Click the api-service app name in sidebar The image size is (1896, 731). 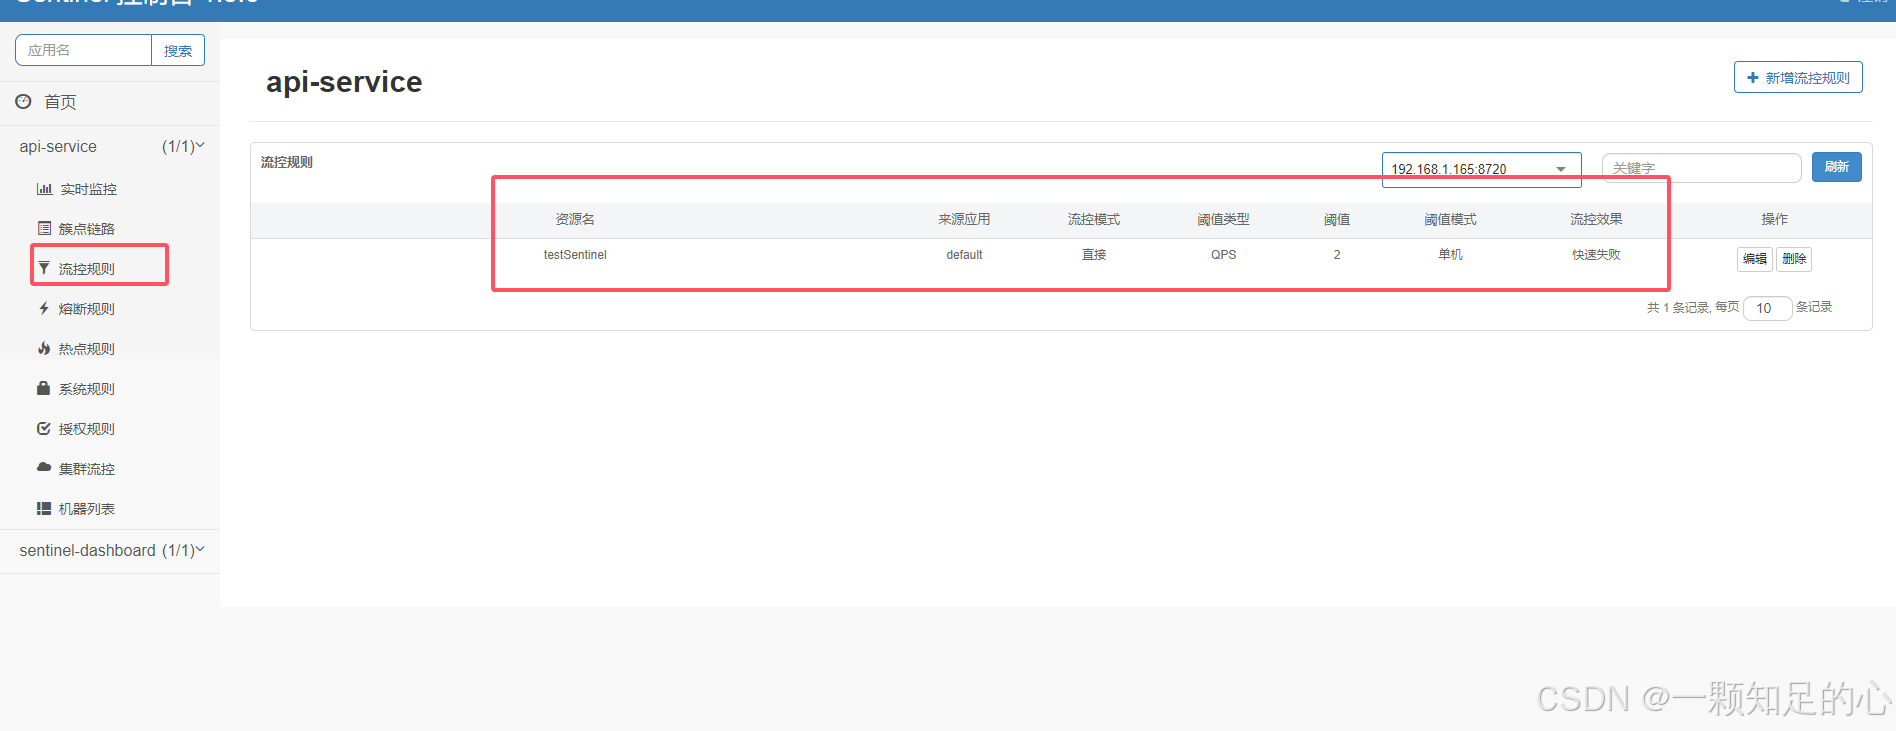click(58, 146)
